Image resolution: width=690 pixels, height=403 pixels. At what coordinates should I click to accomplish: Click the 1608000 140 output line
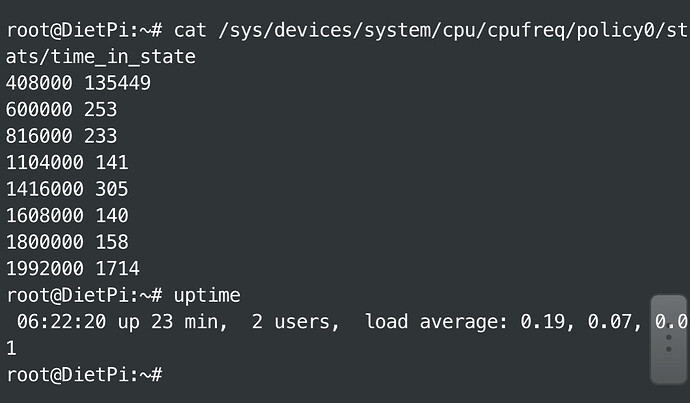pyautogui.click(x=67, y=215)
